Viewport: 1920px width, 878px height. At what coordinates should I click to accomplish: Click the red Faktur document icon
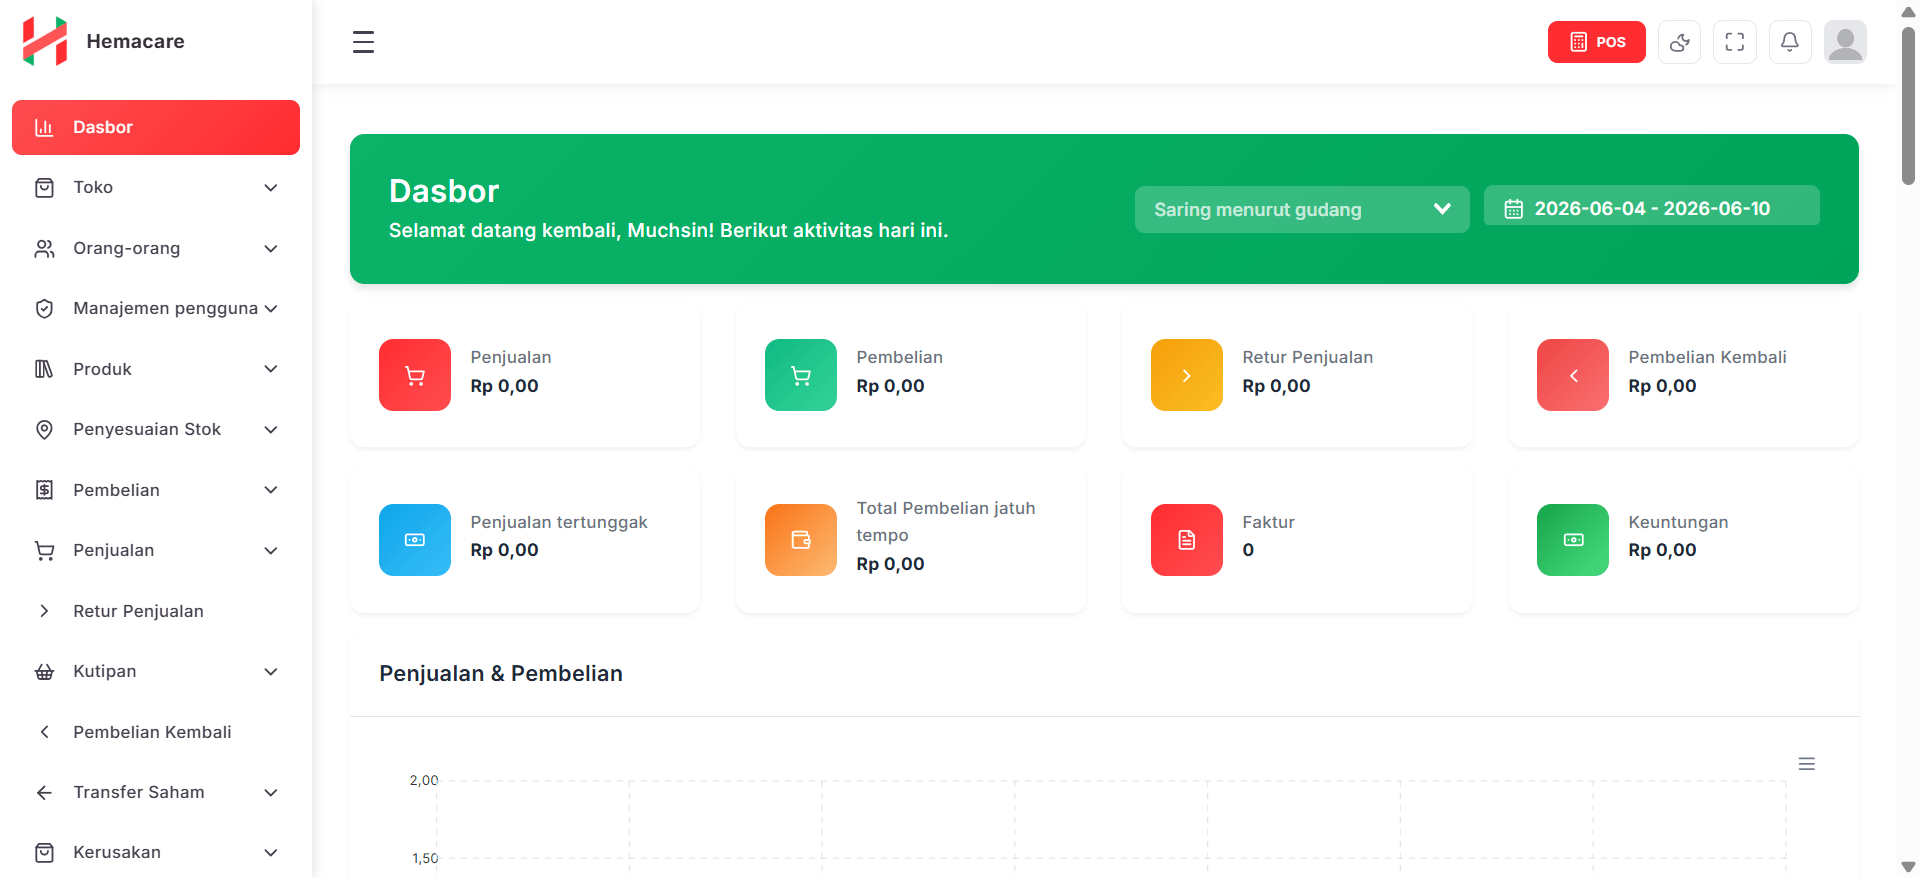pos(1187,540)
